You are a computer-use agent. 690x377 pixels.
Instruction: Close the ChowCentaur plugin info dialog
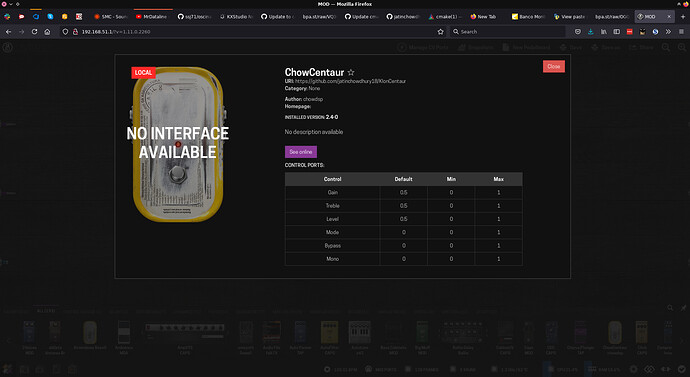(x=554, y=66)
